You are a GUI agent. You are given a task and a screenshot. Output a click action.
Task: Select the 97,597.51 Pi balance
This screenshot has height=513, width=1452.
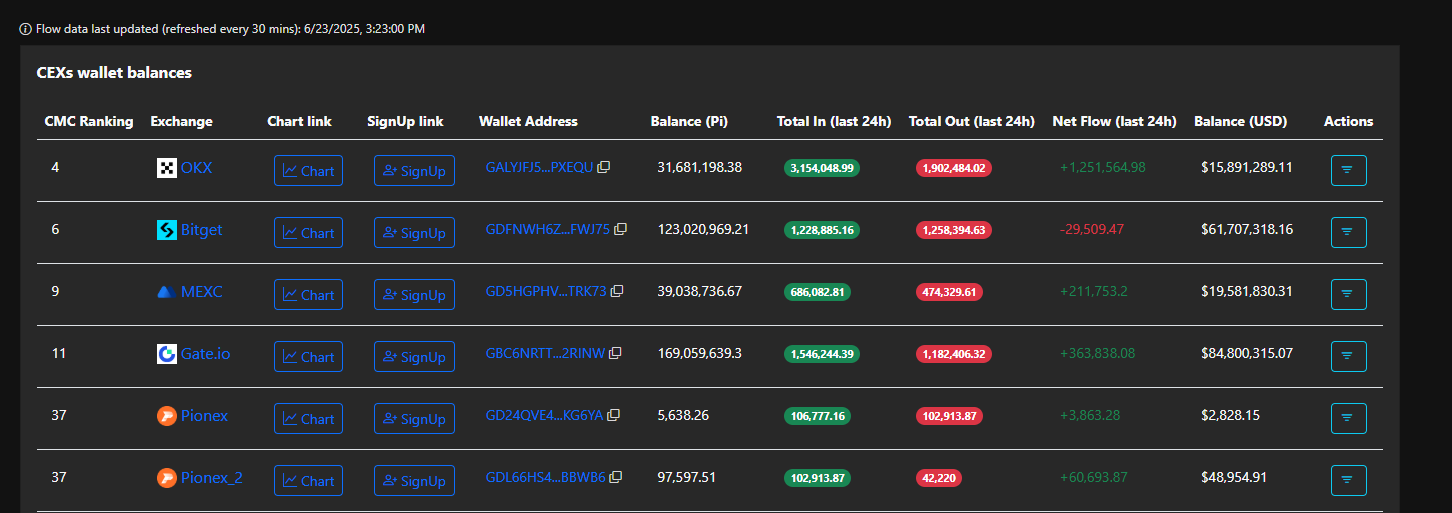pos(686,477)
